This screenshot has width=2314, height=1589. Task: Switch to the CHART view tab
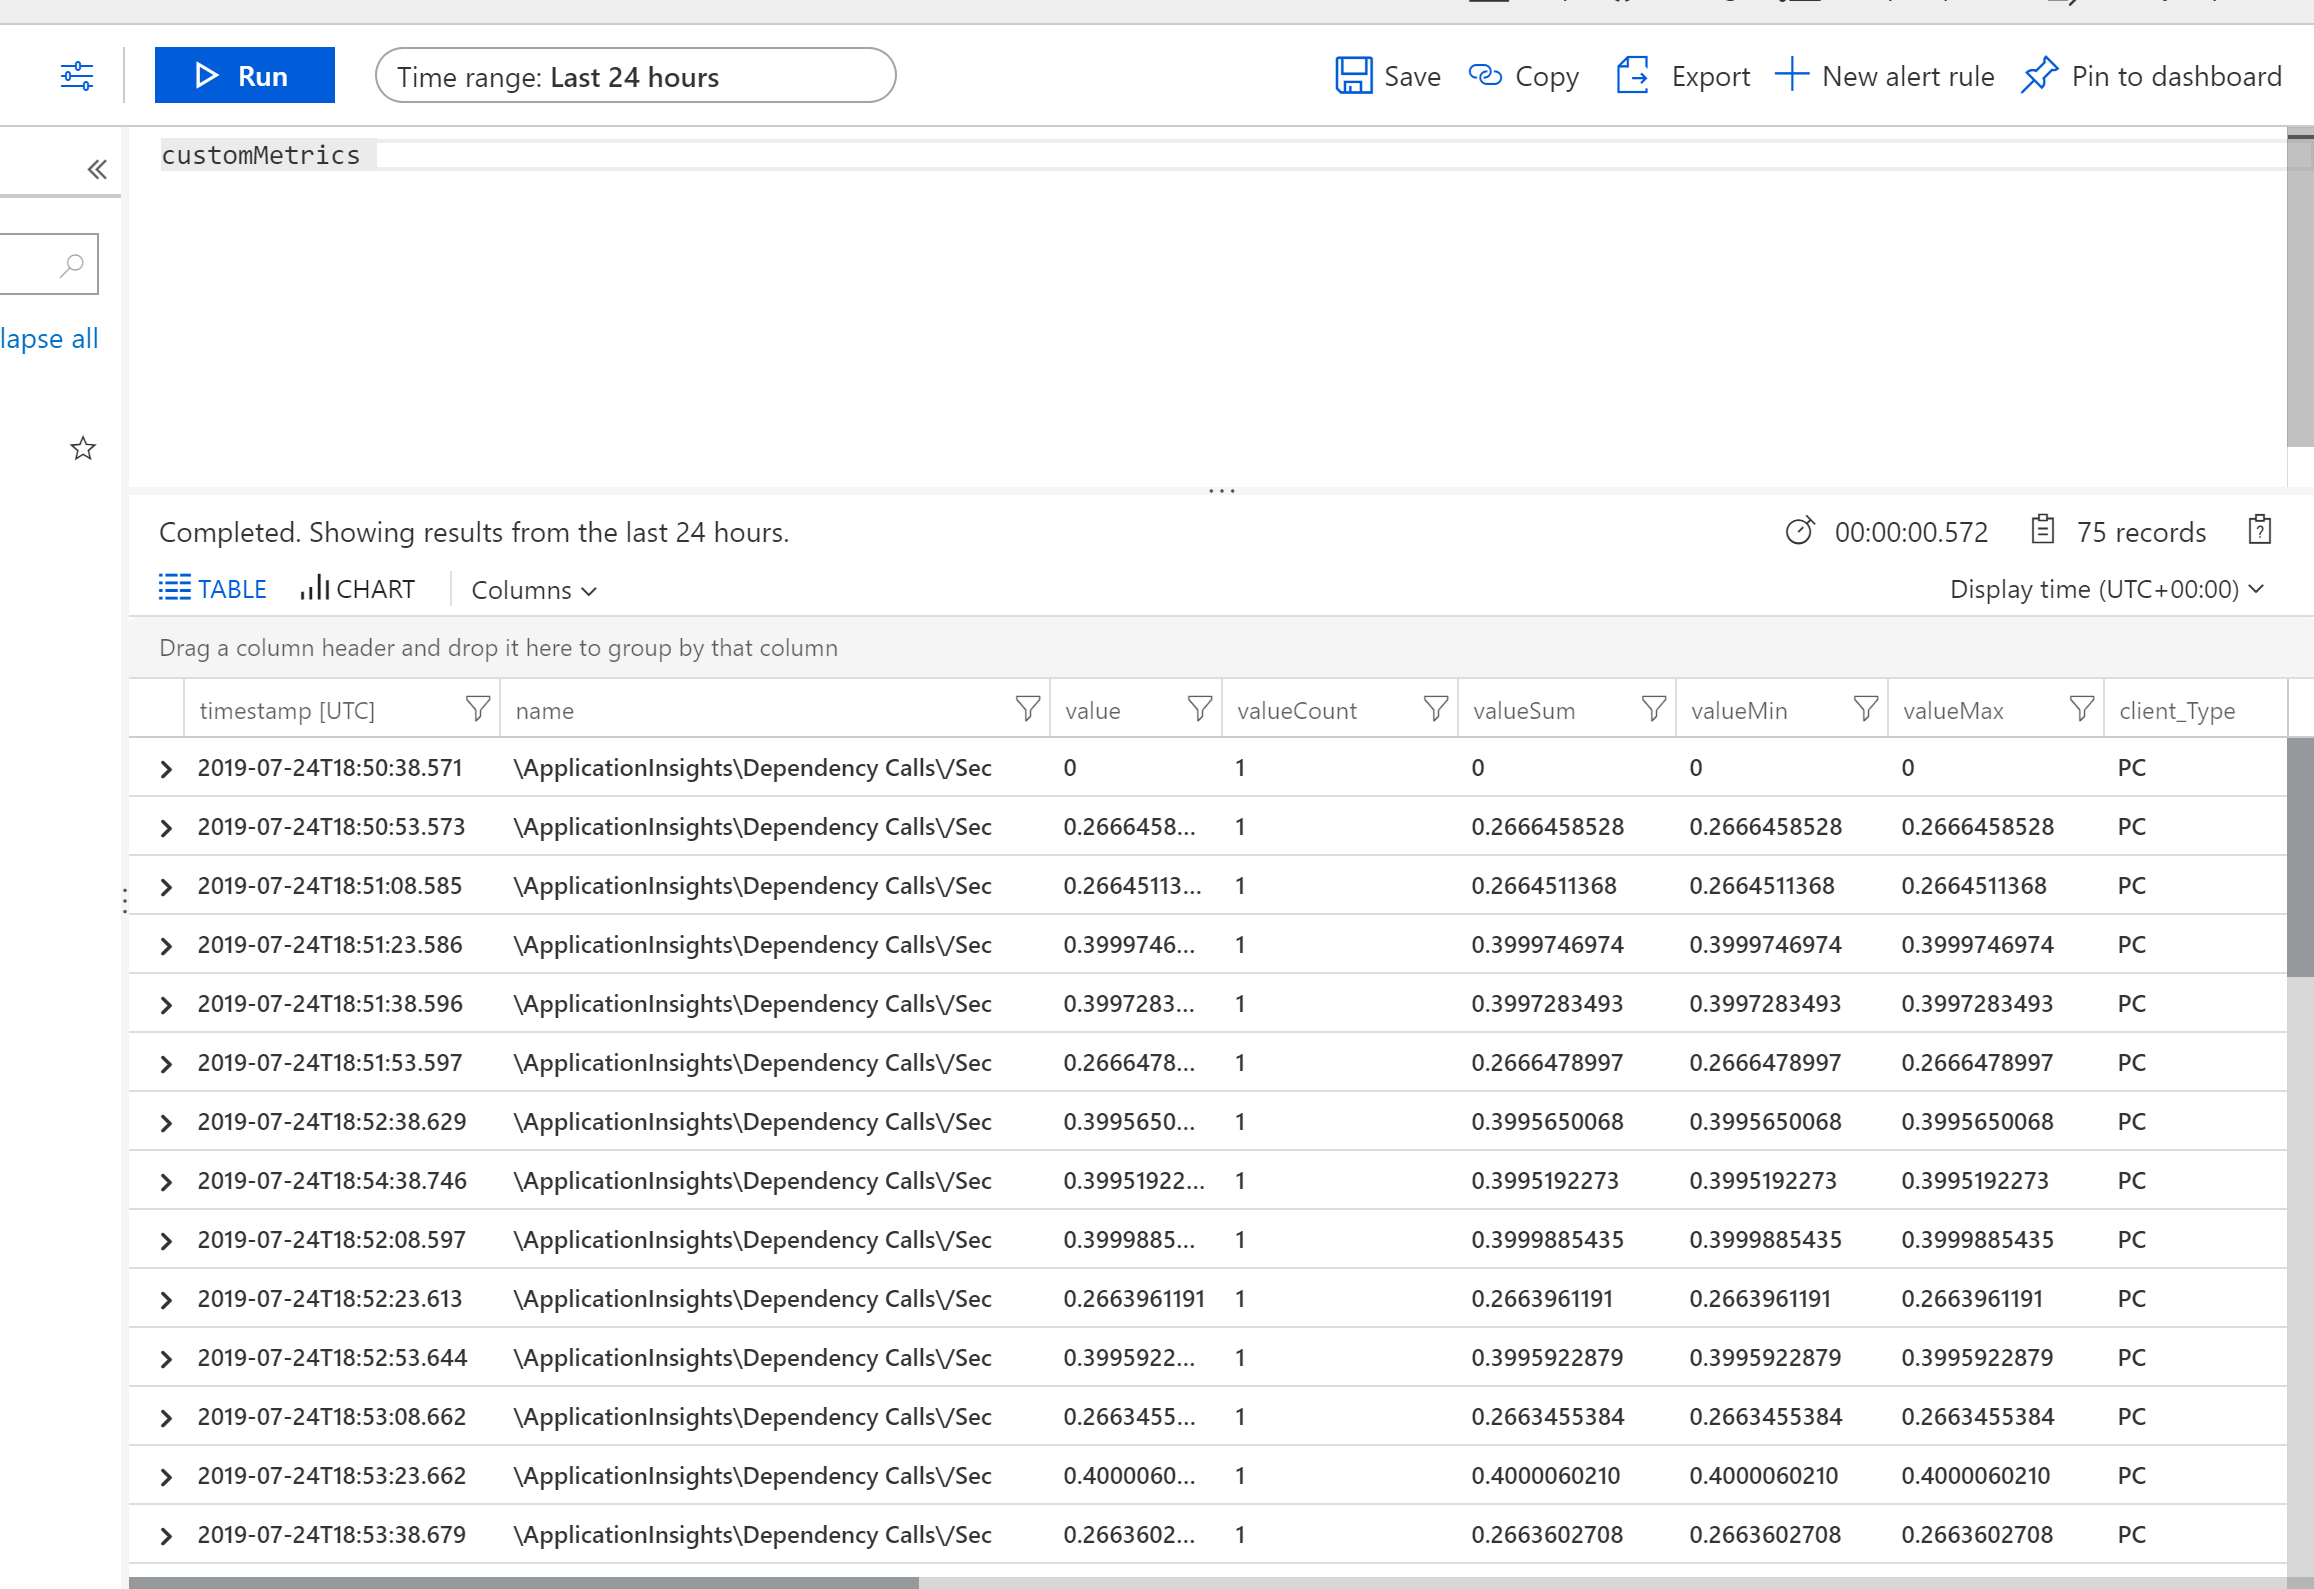point(357,589)
